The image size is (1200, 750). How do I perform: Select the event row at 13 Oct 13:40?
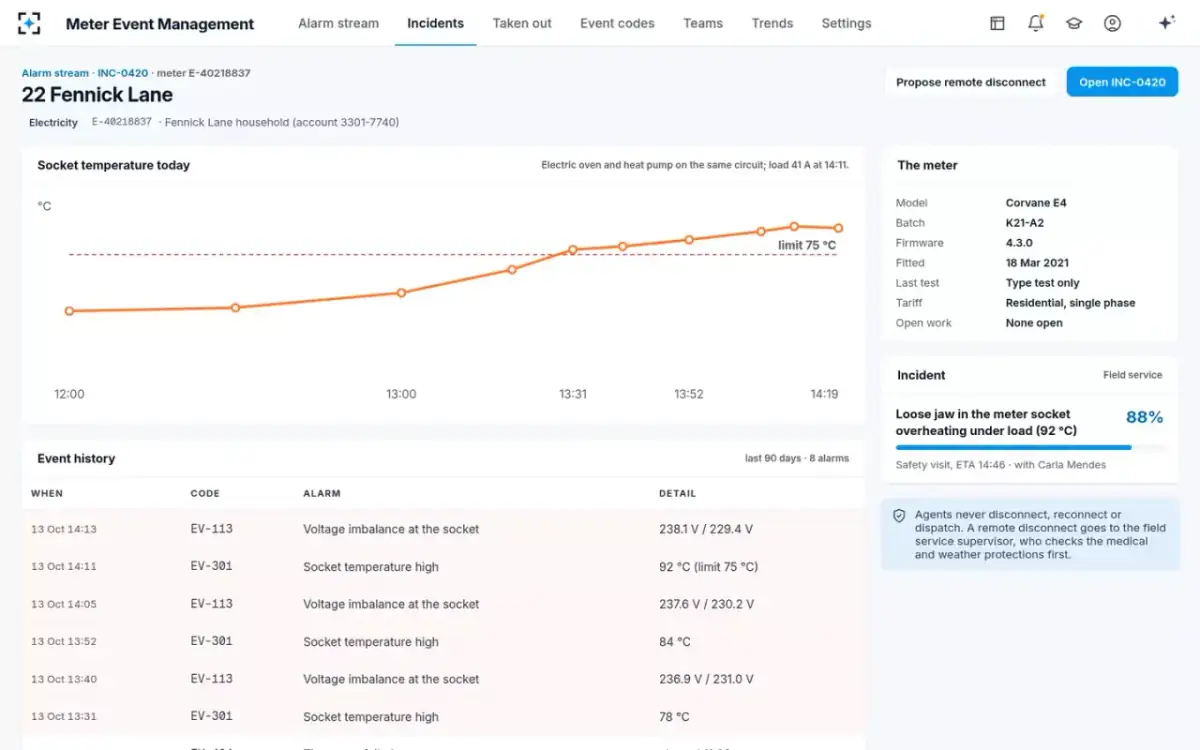tap(443, 679)
